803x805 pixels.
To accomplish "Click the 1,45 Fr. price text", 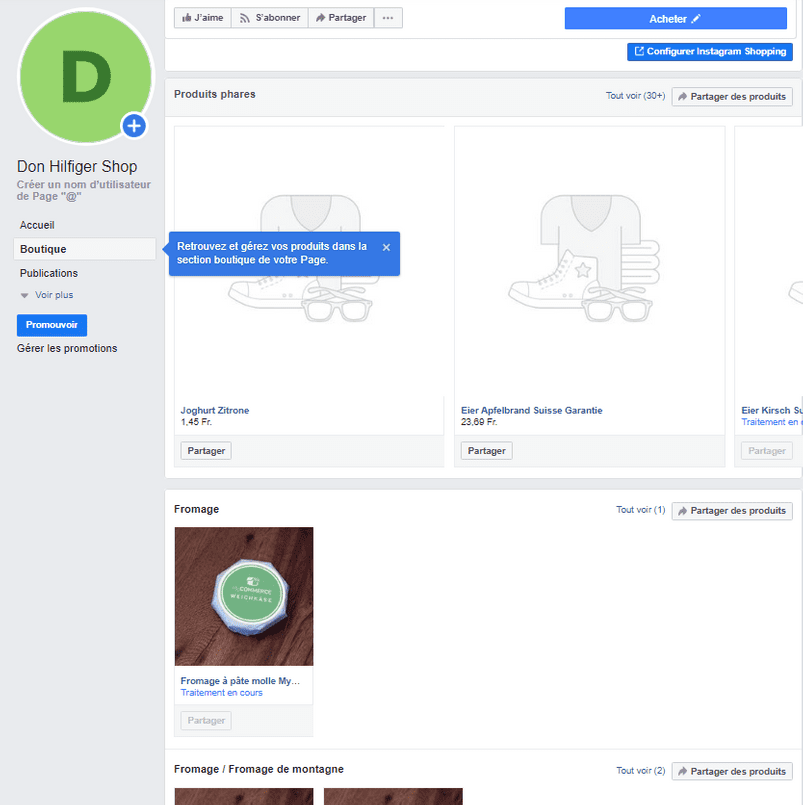I will [196, 422].
